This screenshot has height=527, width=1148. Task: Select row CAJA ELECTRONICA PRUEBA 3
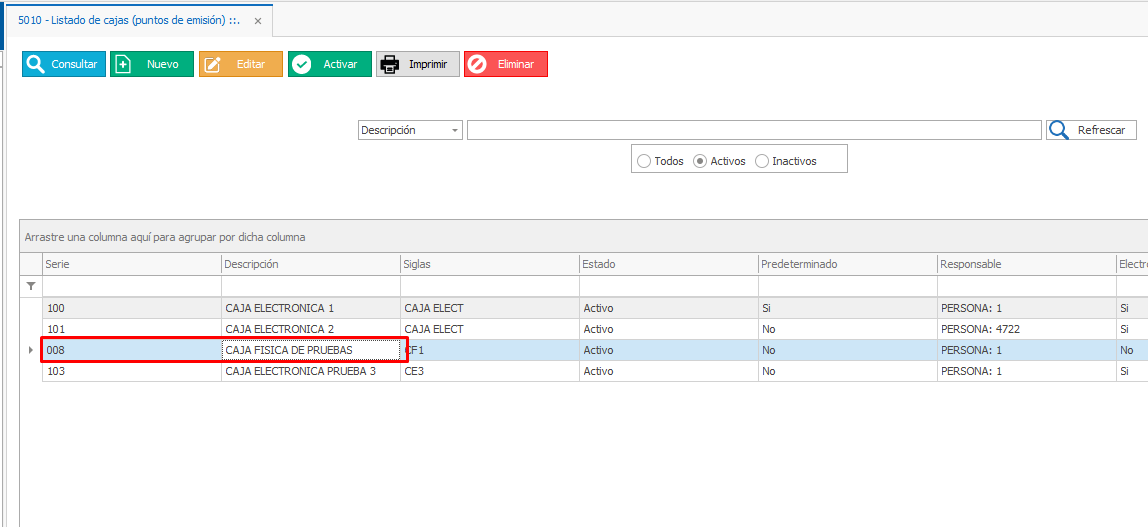300,371
